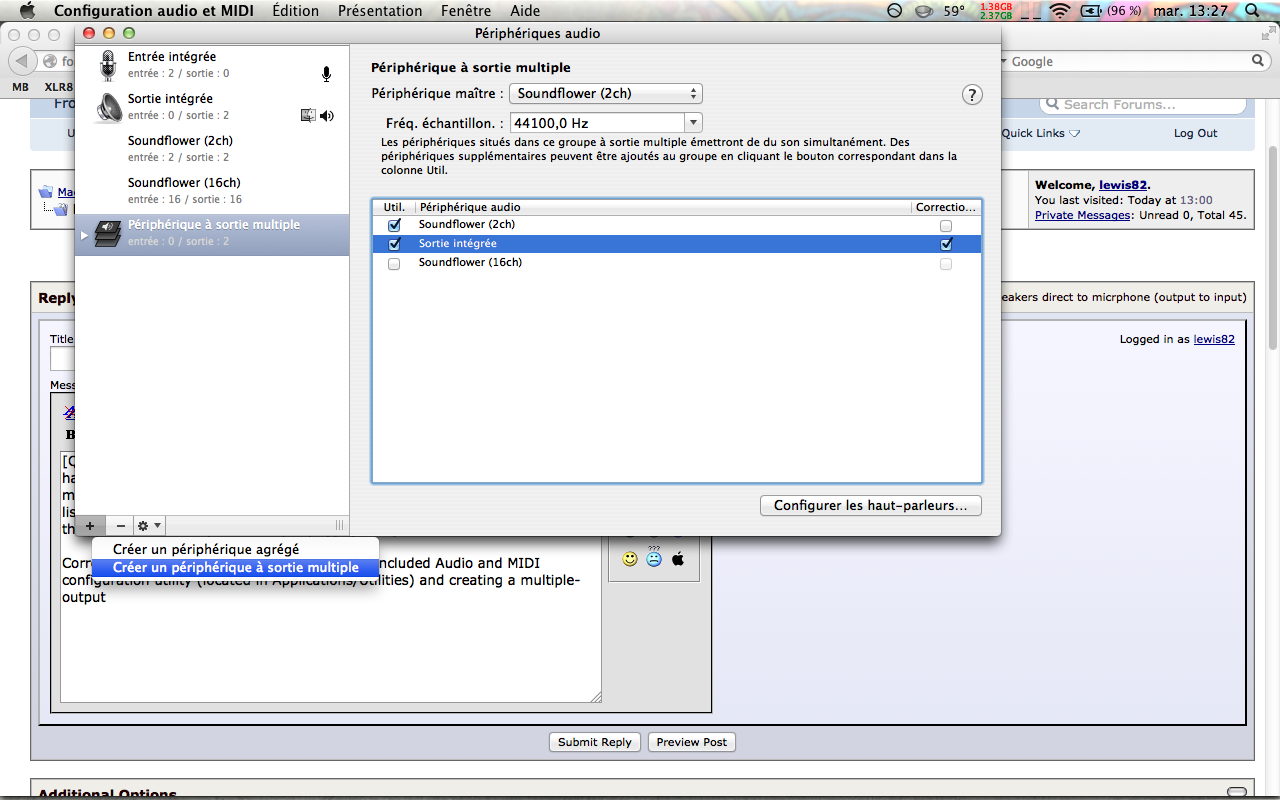Click the sound output speaker badge on Sortie intégrée row

(327, 116)
